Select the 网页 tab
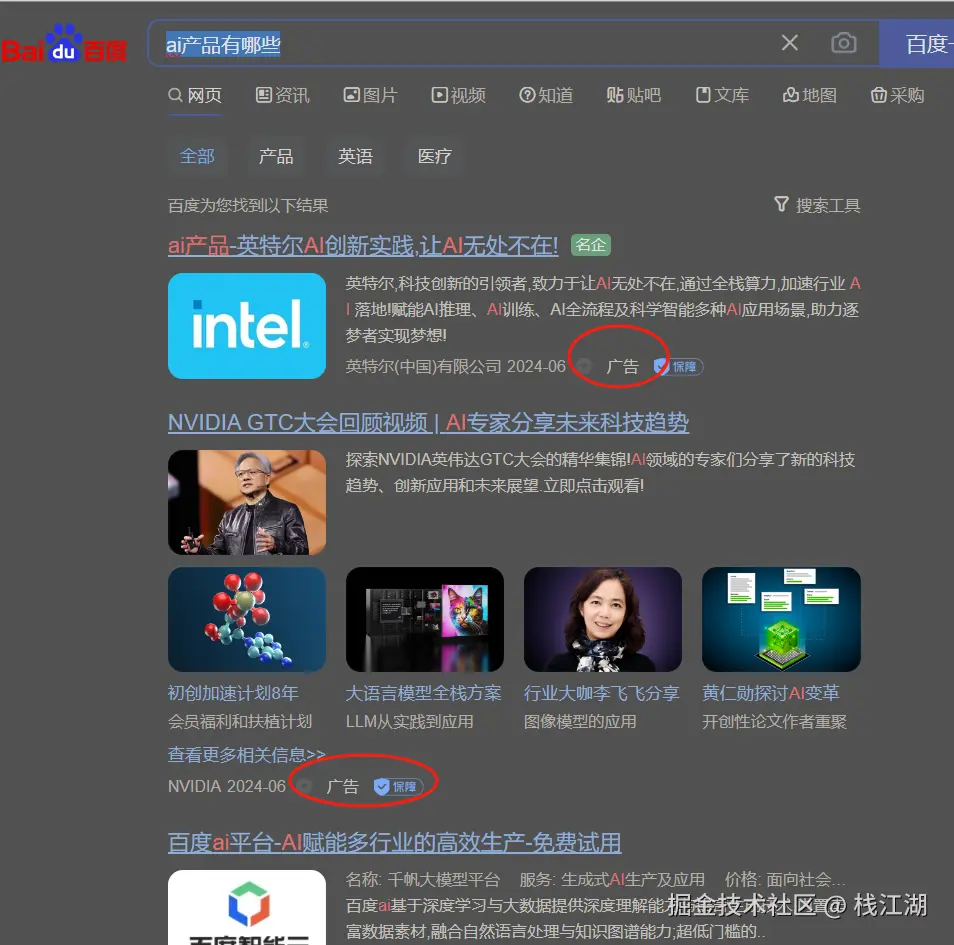 (x=195, y=95)
